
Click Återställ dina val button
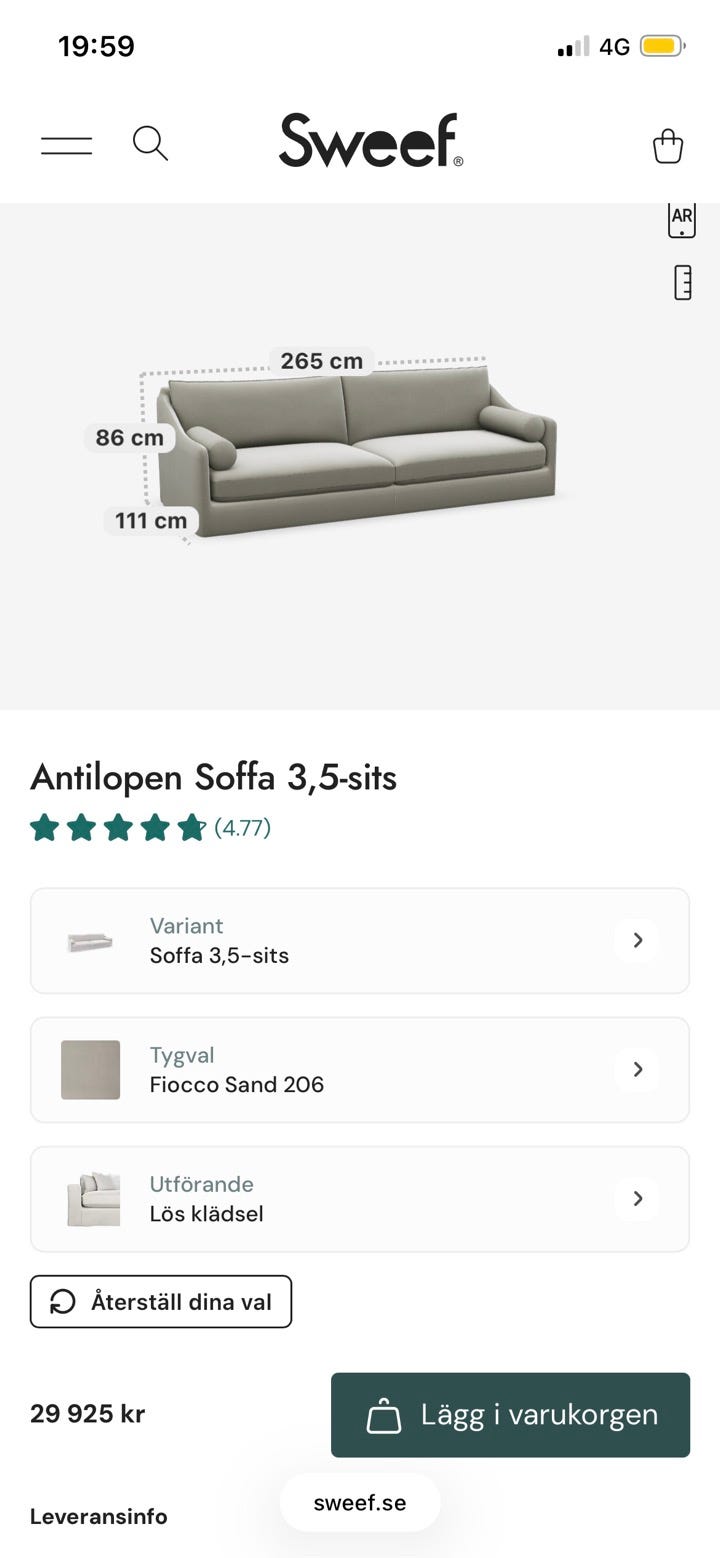pyautogui.click(x=161, y=1302)
